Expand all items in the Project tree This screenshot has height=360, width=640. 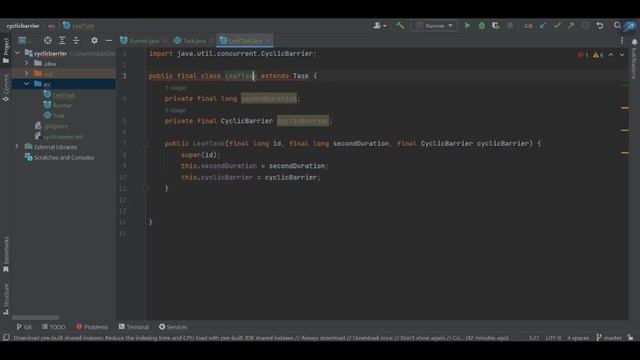pyautogui.click(x=62, y=40)
